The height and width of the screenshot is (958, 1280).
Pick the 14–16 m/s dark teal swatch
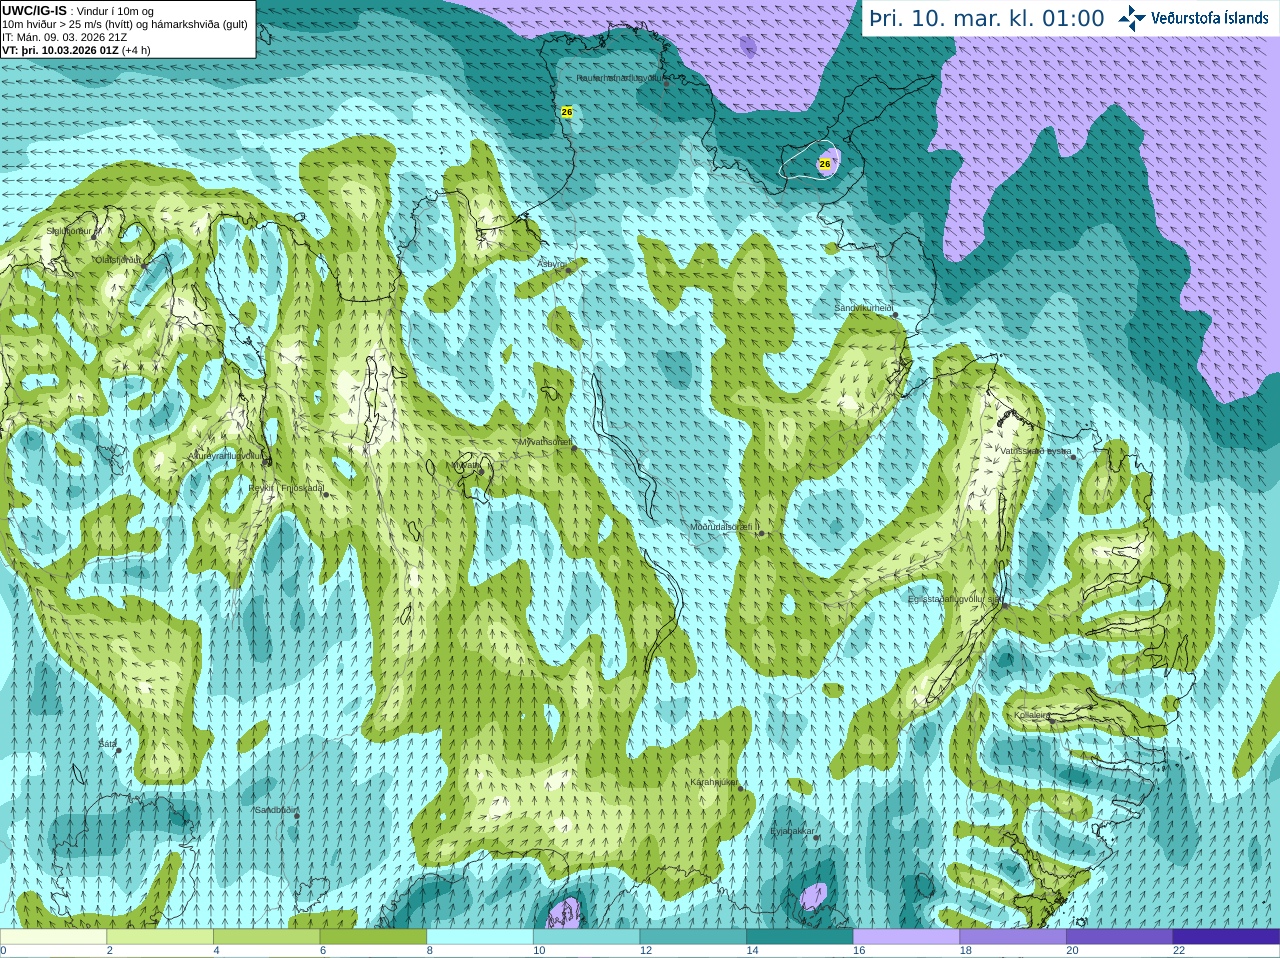tap(800, 937)
